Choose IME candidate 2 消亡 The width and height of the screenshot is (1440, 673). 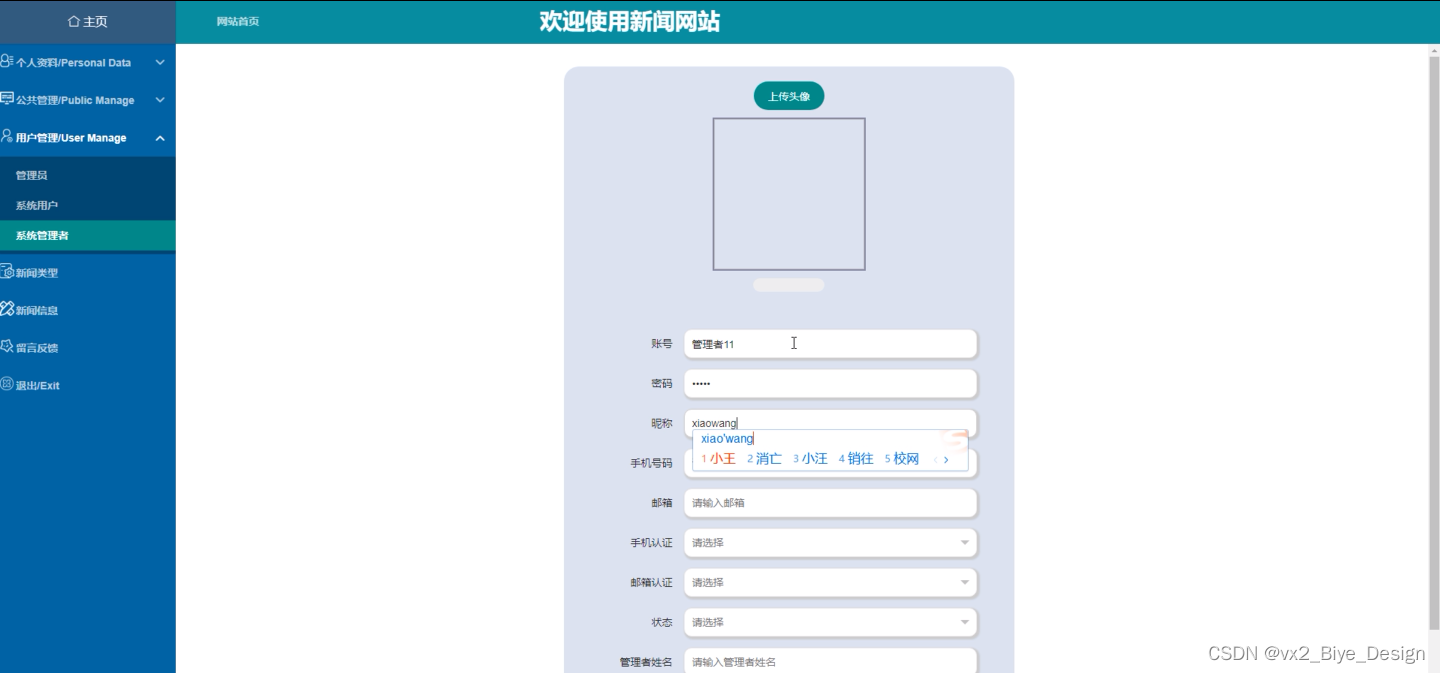pyautogui.click(x=764, y=459)
